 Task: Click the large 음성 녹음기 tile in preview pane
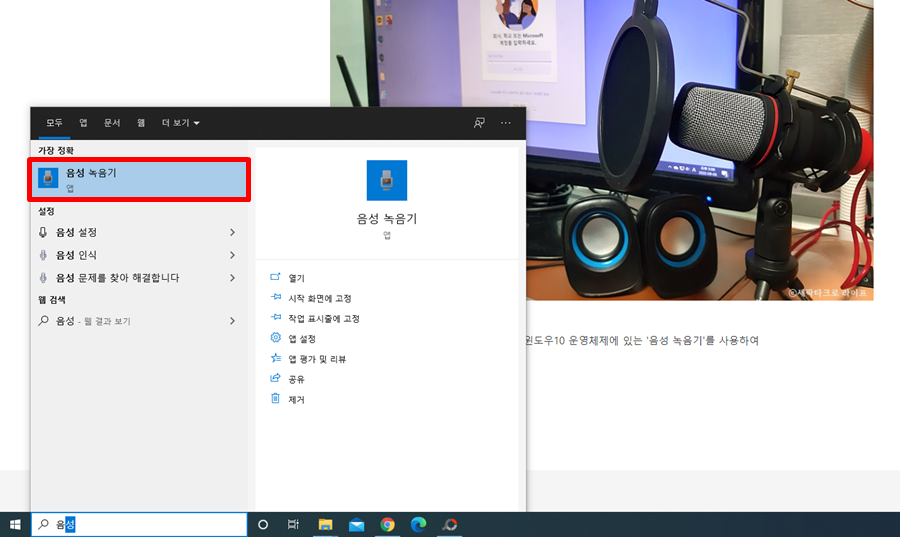coord(387,180)
